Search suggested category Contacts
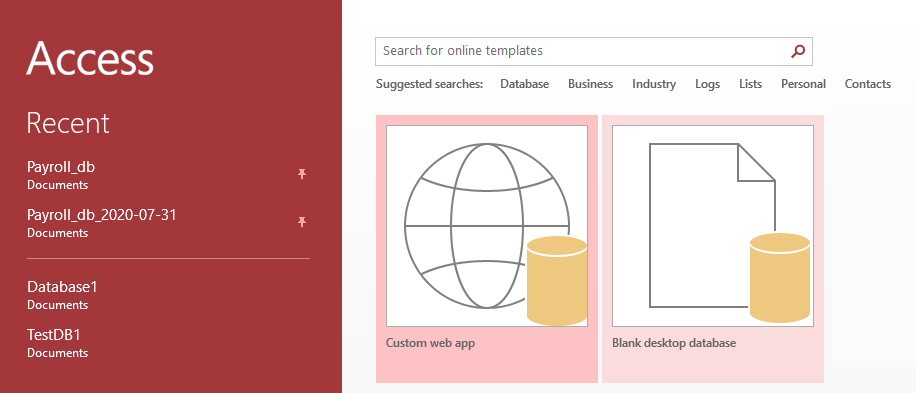 [x=868, y=84]
